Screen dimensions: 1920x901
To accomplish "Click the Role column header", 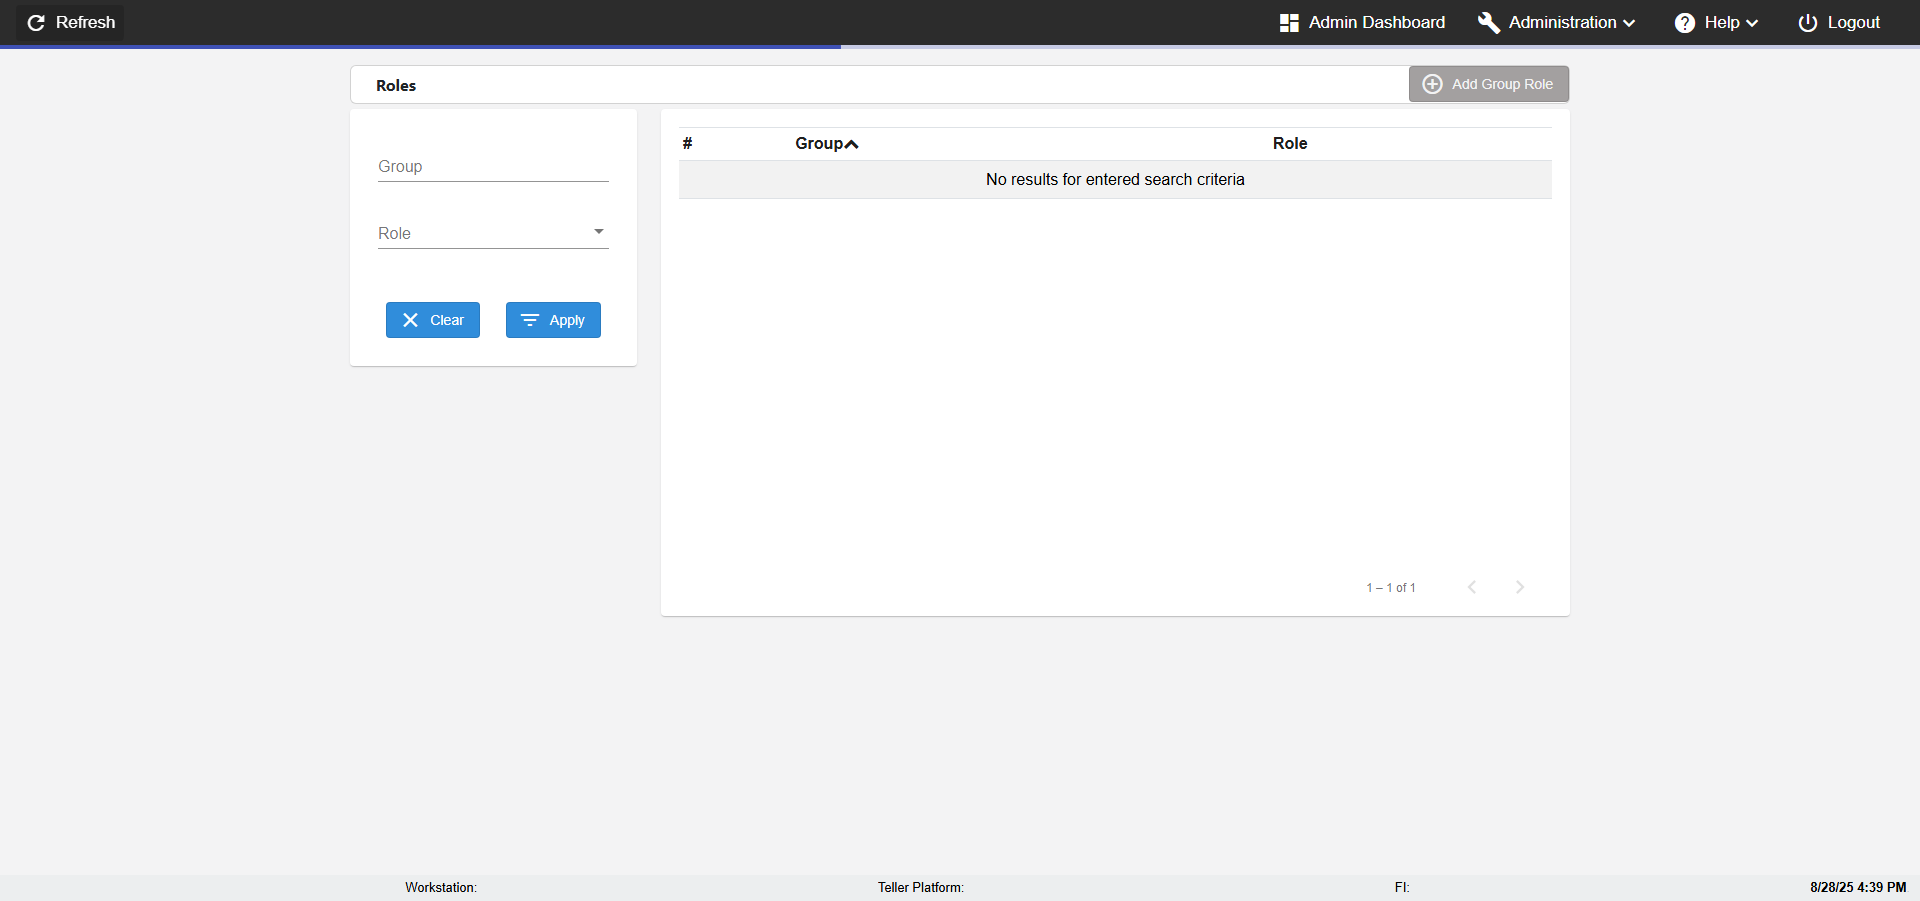I will pyautogui.click(x=1290, y=143).
